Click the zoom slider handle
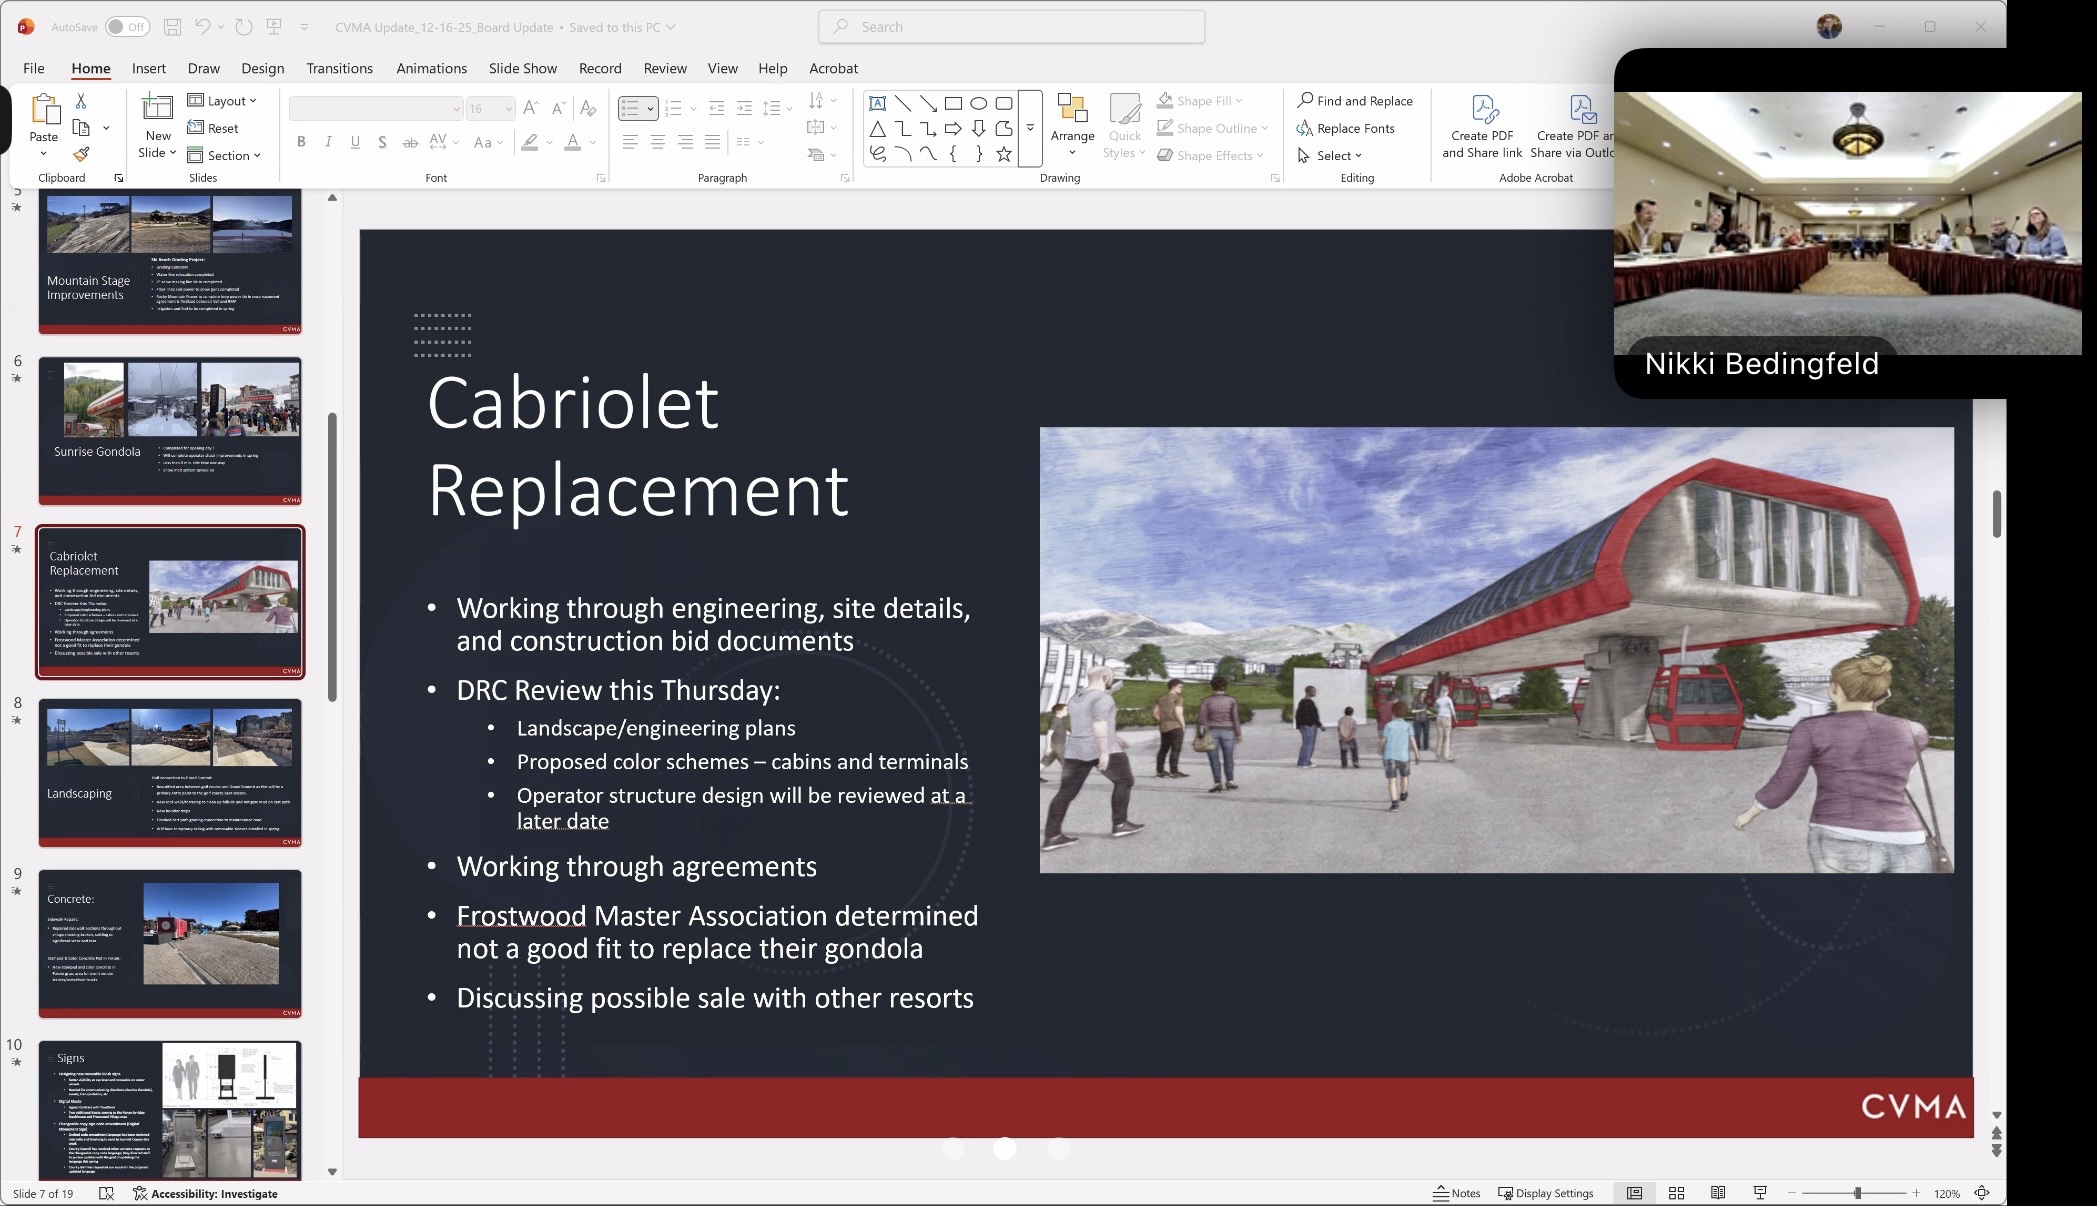 pyautogui.click(x=1857, y=1193)
